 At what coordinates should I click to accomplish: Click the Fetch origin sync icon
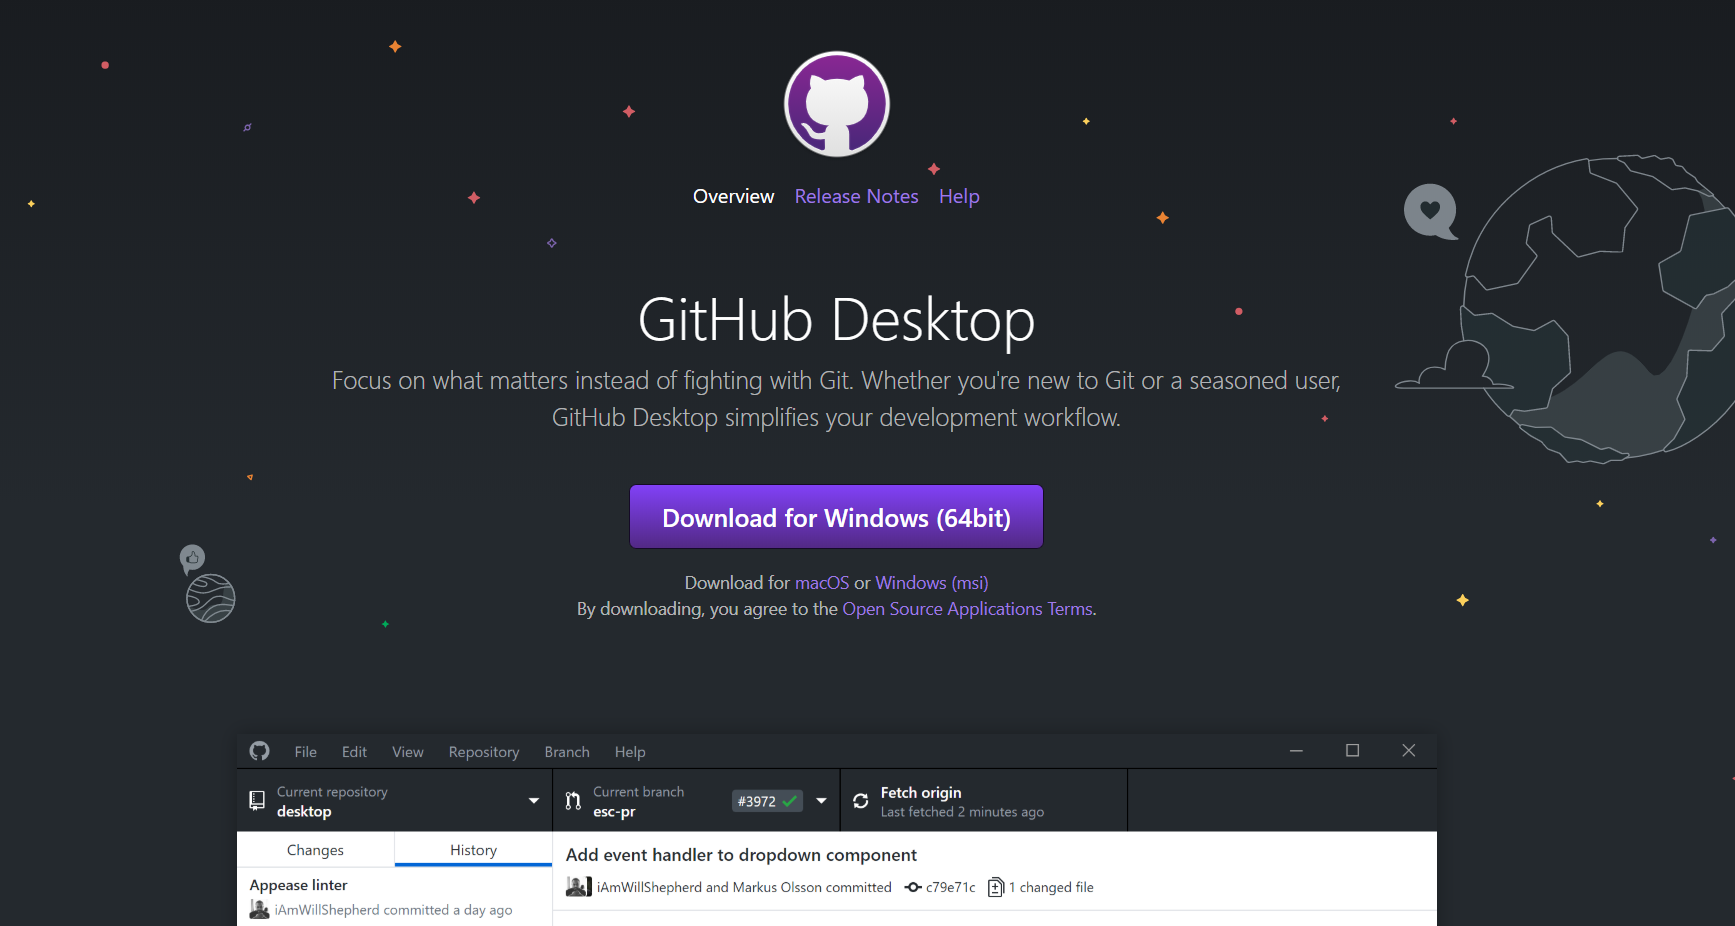click(861, 801)
